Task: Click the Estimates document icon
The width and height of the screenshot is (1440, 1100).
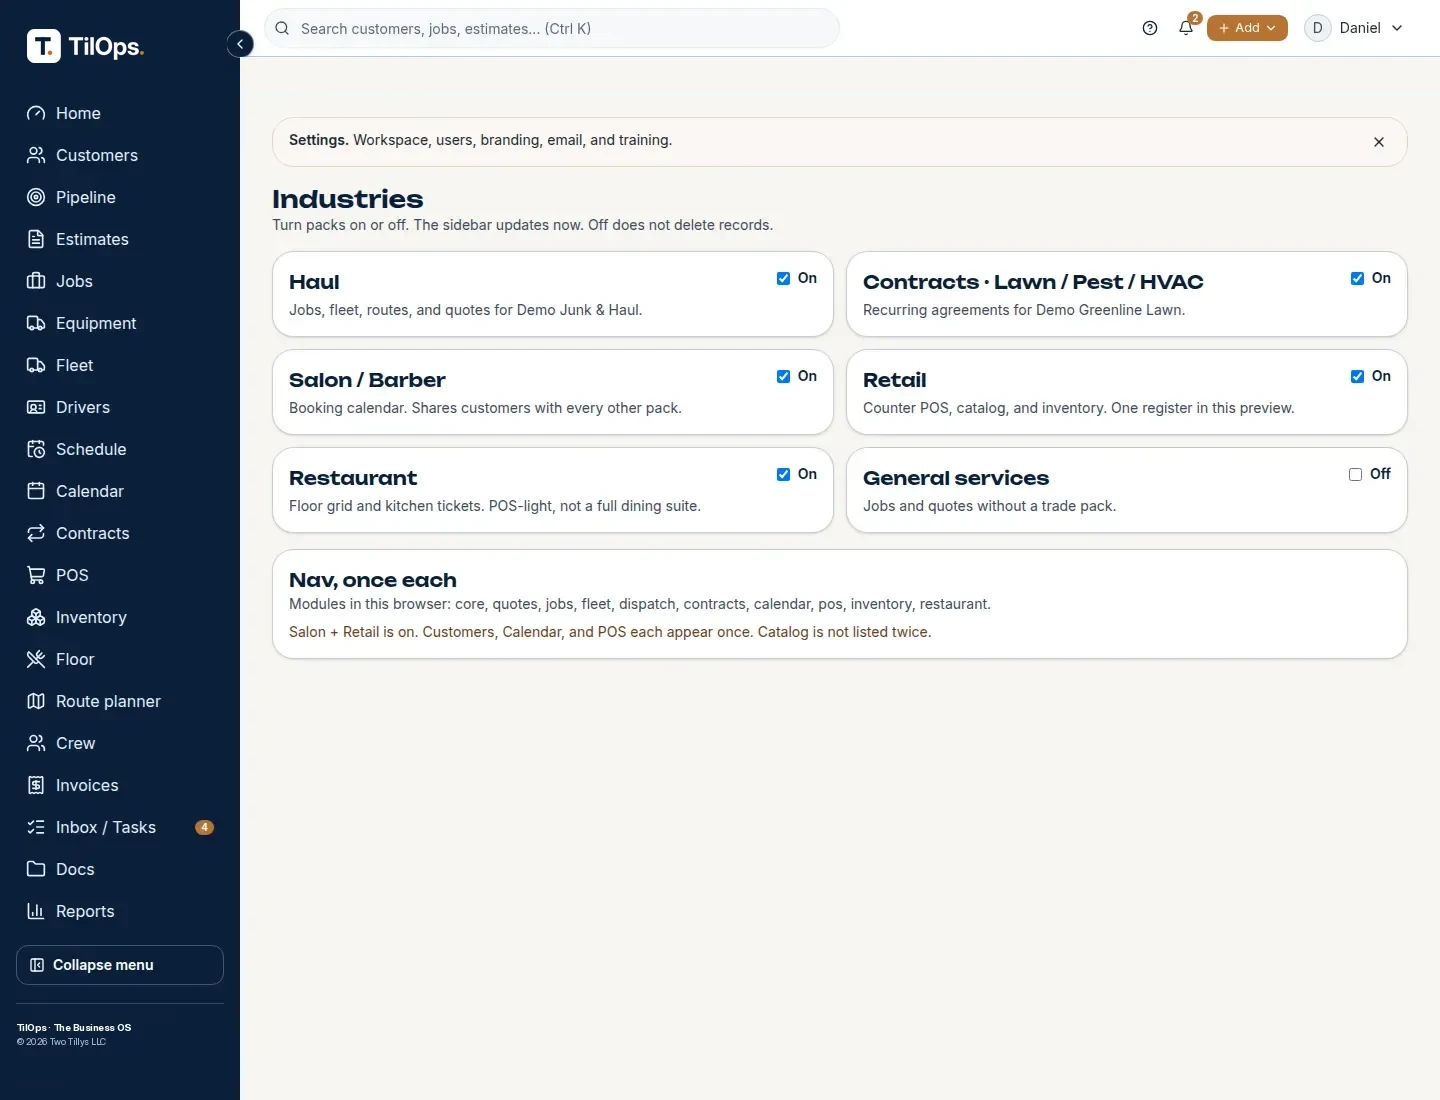Action: click(x=36, y=239)
